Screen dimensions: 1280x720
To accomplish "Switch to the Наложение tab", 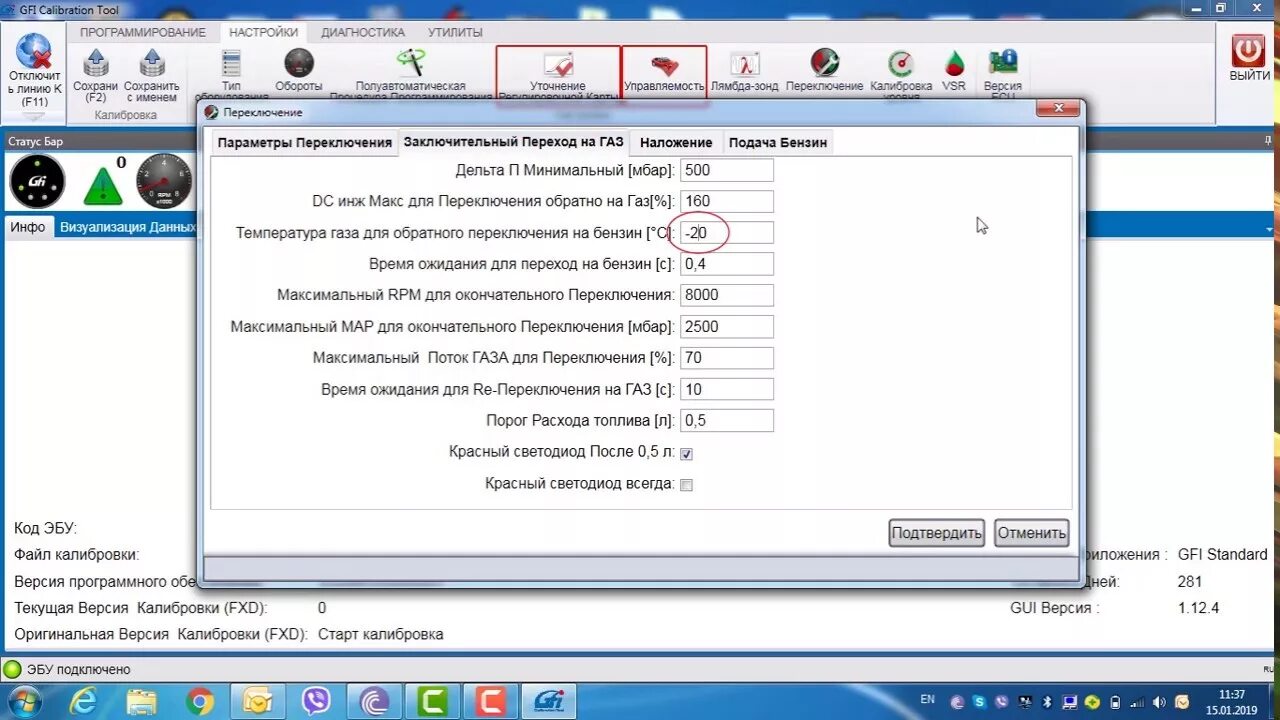I will (x=676, y=142).
